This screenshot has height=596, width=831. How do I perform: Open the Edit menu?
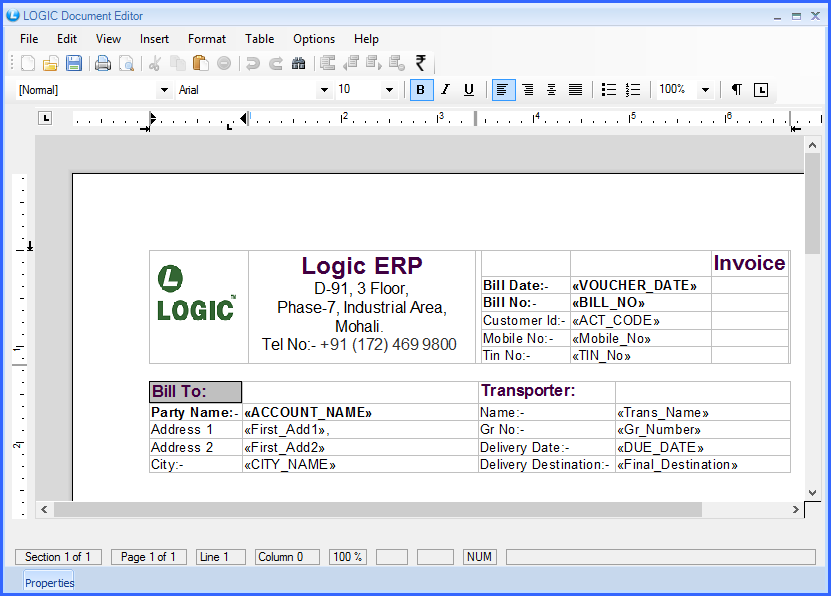[x=67, y=39]
